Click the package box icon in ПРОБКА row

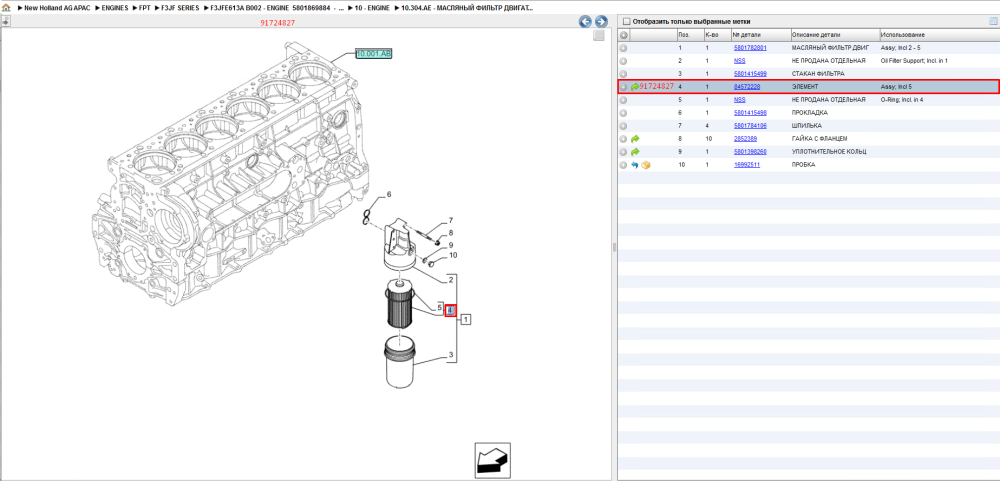(645, 165)
